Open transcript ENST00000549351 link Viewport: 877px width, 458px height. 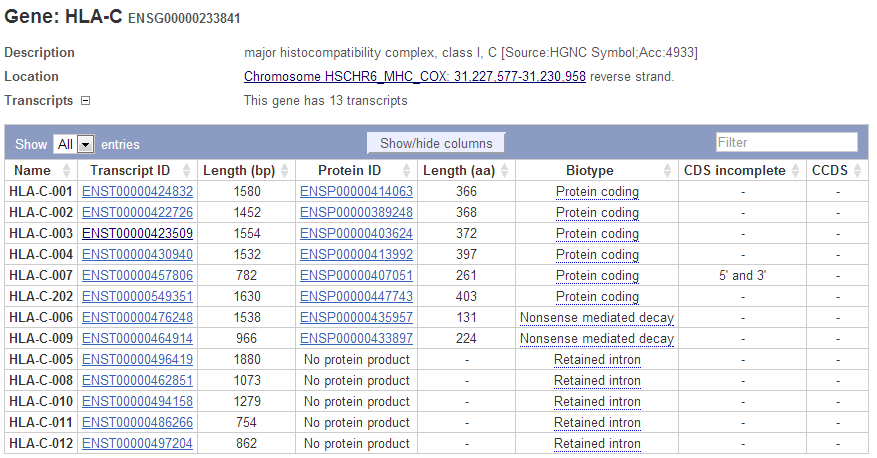pos(137,296)
